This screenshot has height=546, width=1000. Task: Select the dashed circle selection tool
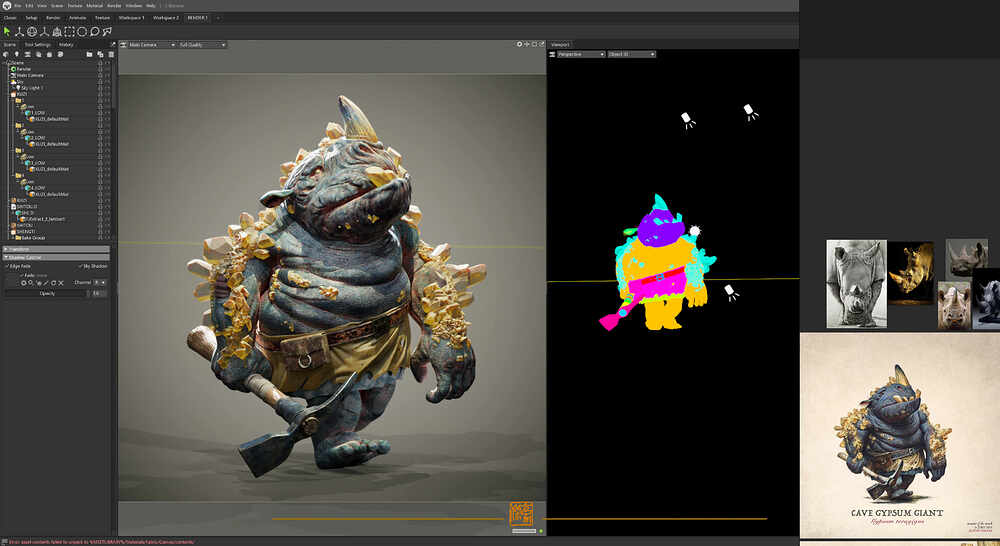coord(82,31)
